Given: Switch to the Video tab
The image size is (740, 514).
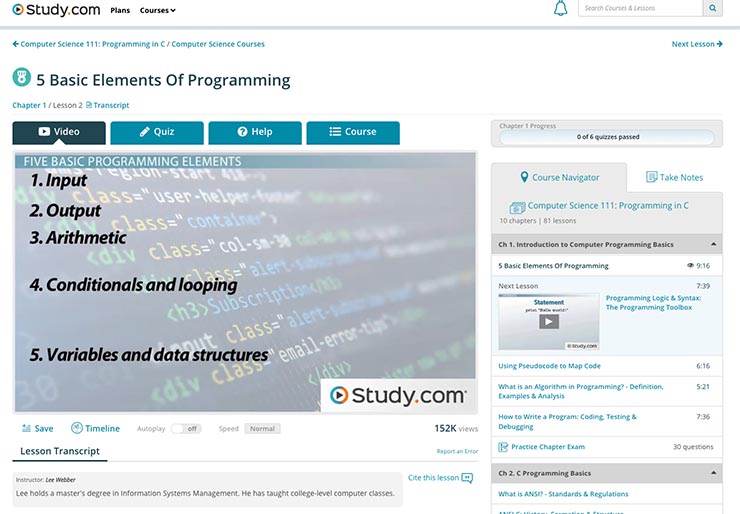Looking at the screenshot, I should point(59,132).
